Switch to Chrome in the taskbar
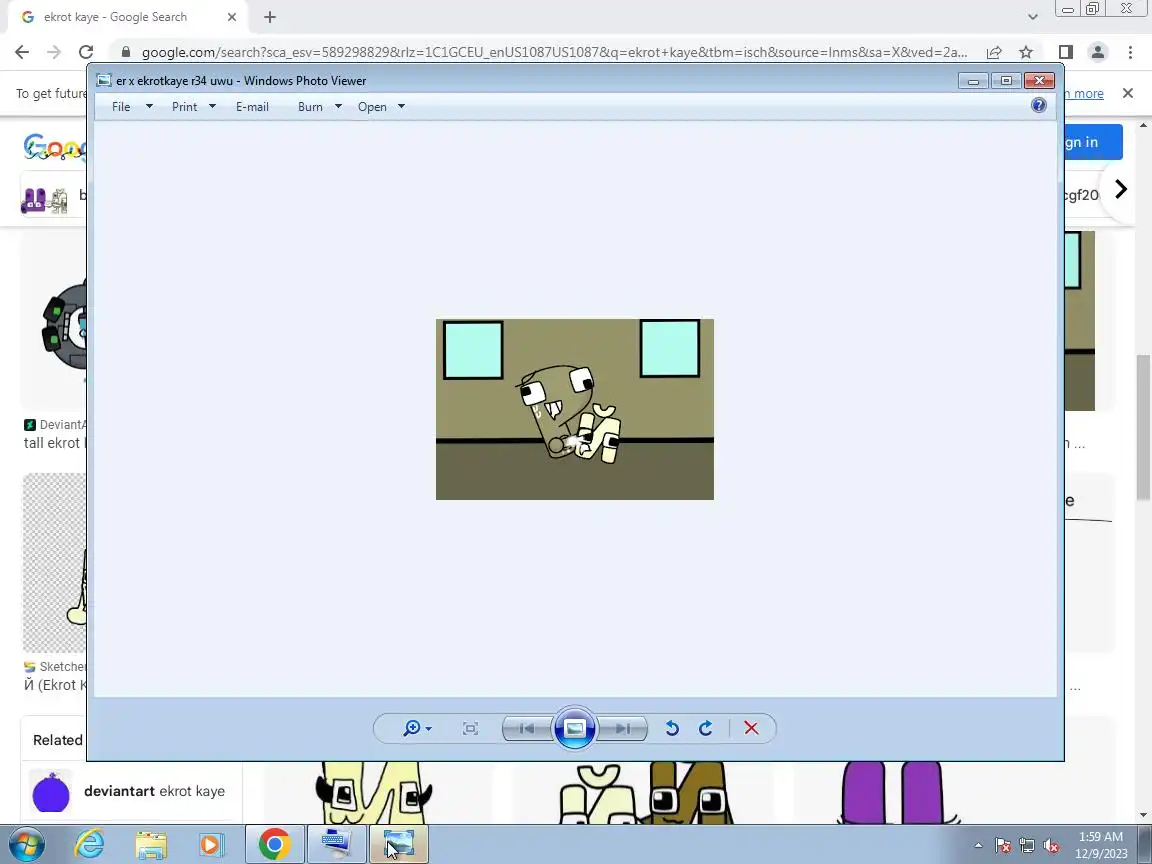Viewport: 1152px width, 864px height. pyautogui.click(x=274, y=844)
